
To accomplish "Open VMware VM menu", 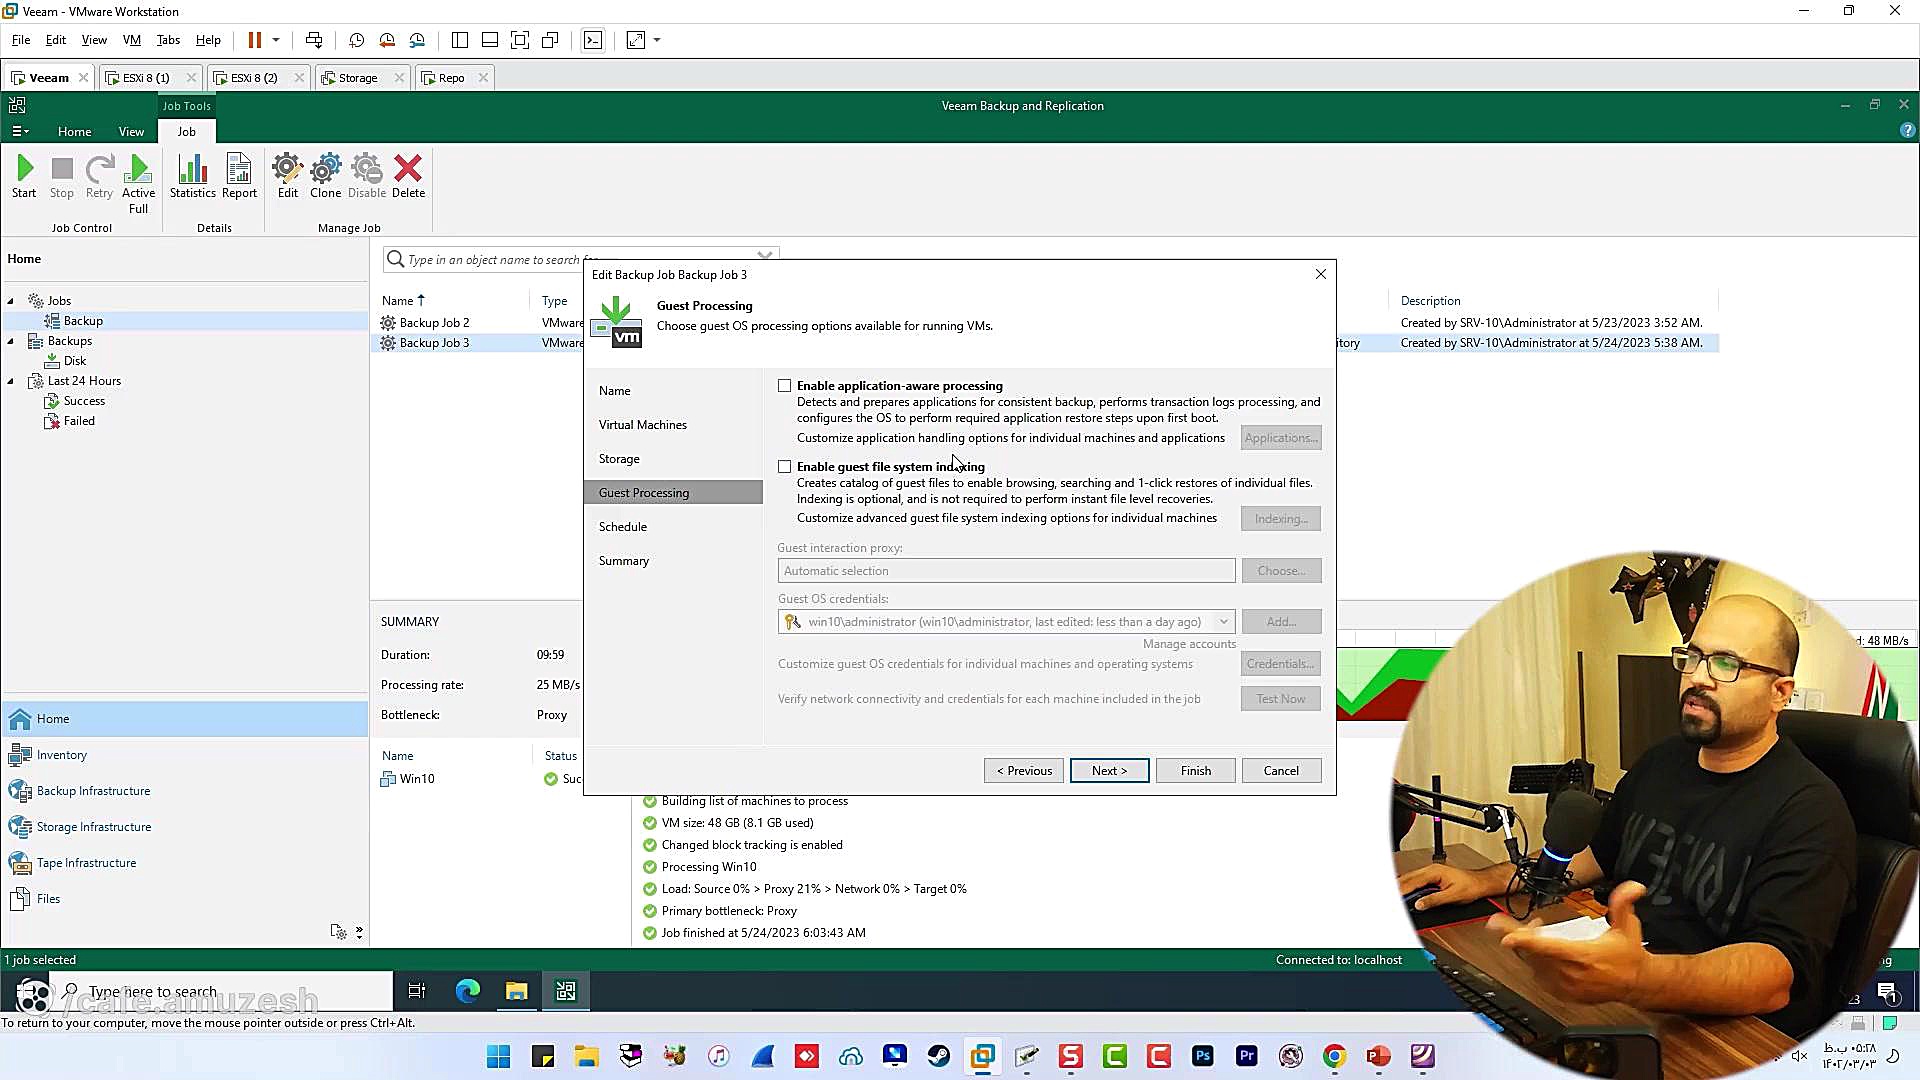I will [131, 40].
